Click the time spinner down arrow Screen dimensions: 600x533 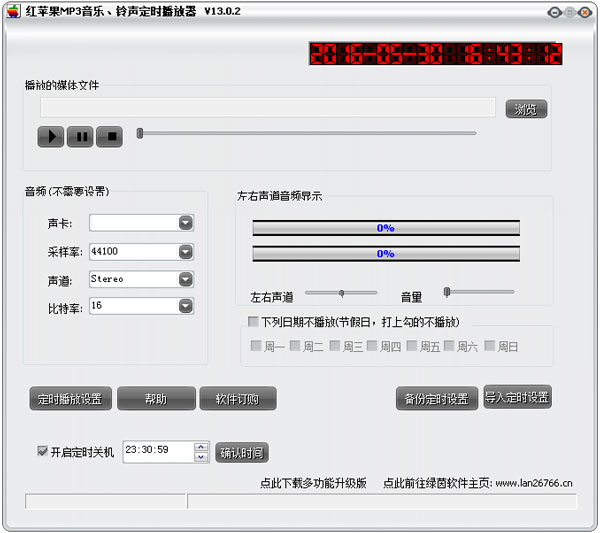point(201,456)
